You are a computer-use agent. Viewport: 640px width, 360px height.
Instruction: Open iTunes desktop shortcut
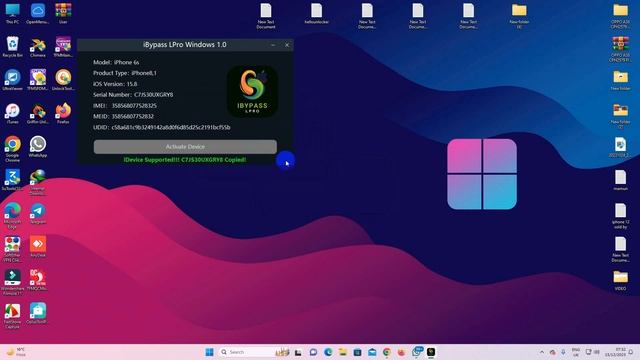[12, 113]
